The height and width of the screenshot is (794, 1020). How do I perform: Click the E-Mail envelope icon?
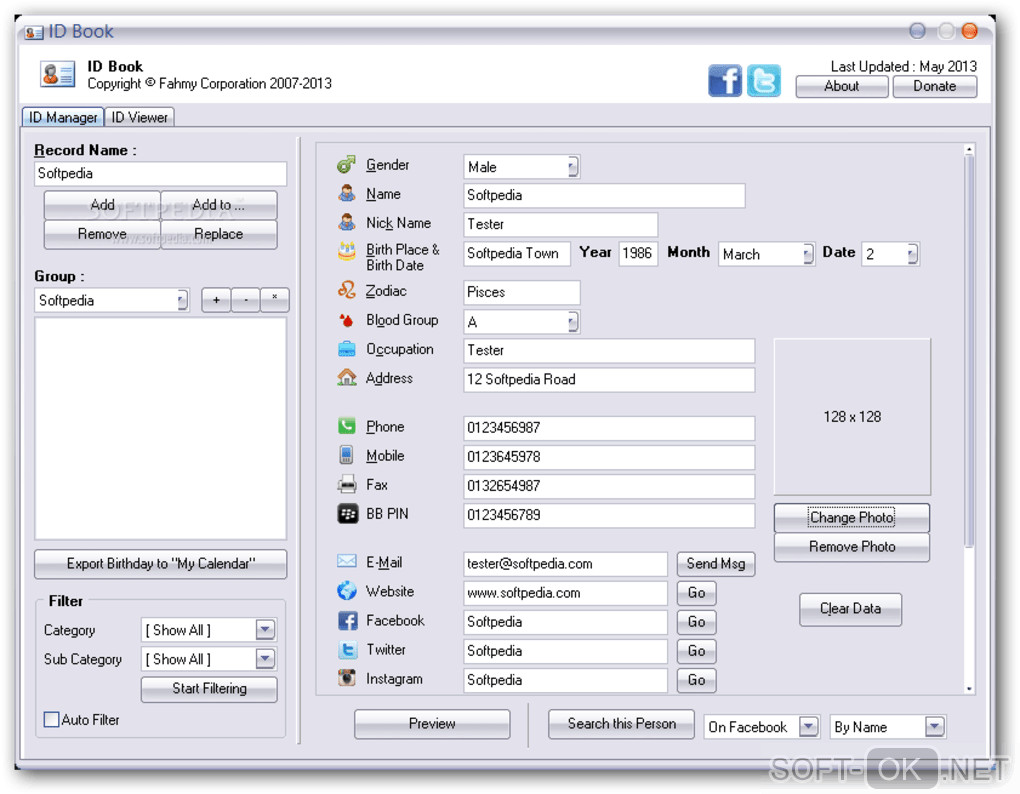coord(347,561)
